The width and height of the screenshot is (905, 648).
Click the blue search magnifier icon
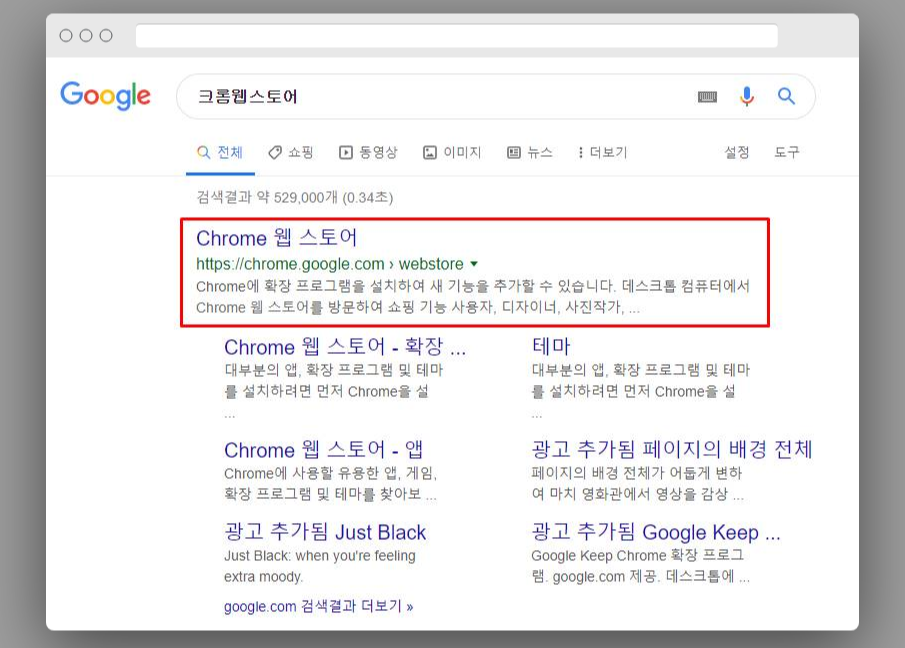[786, 96]
